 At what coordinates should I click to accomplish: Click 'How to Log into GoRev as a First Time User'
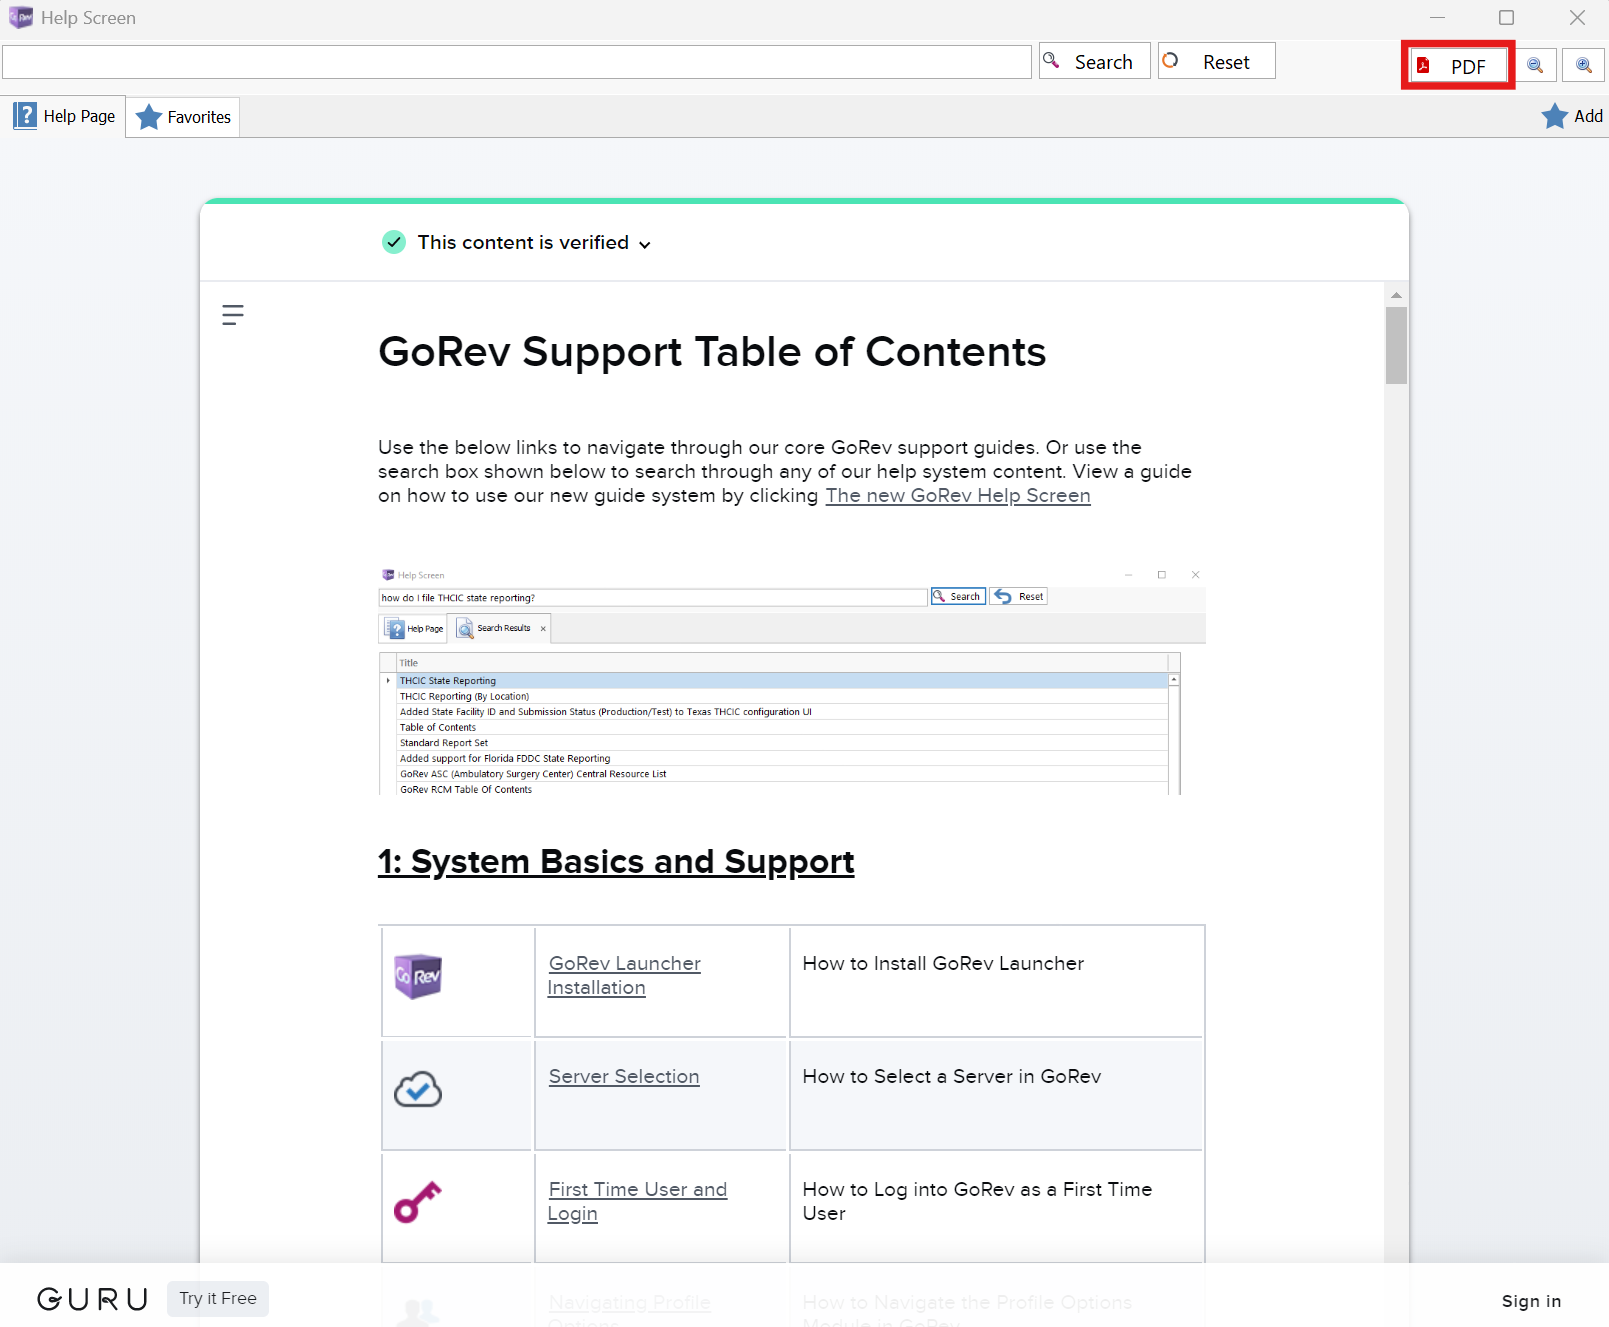click(977, 1202)
